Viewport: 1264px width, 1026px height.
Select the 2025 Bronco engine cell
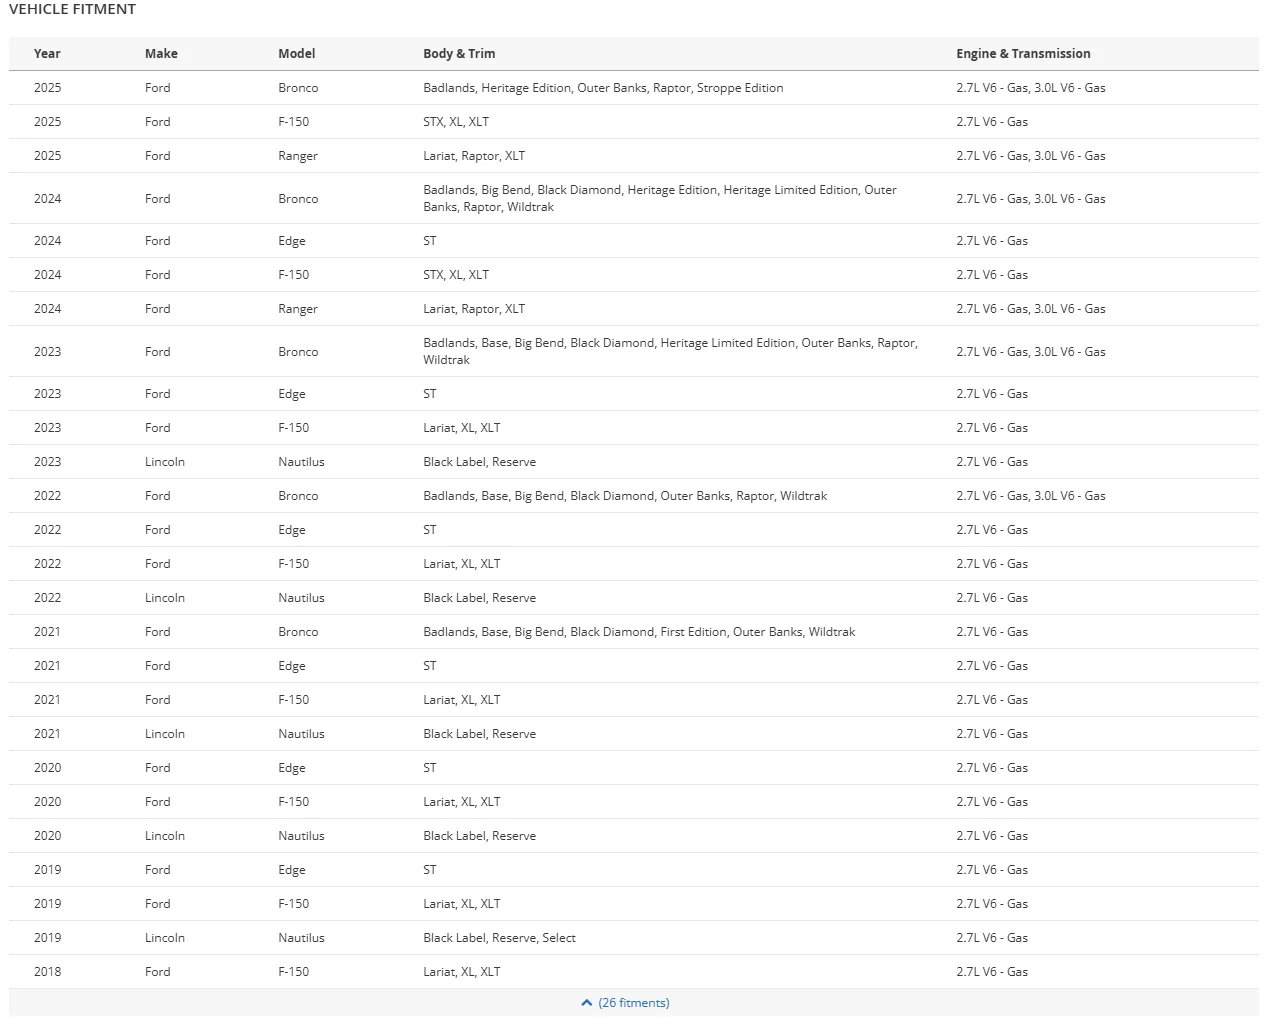click(1031, 88)
